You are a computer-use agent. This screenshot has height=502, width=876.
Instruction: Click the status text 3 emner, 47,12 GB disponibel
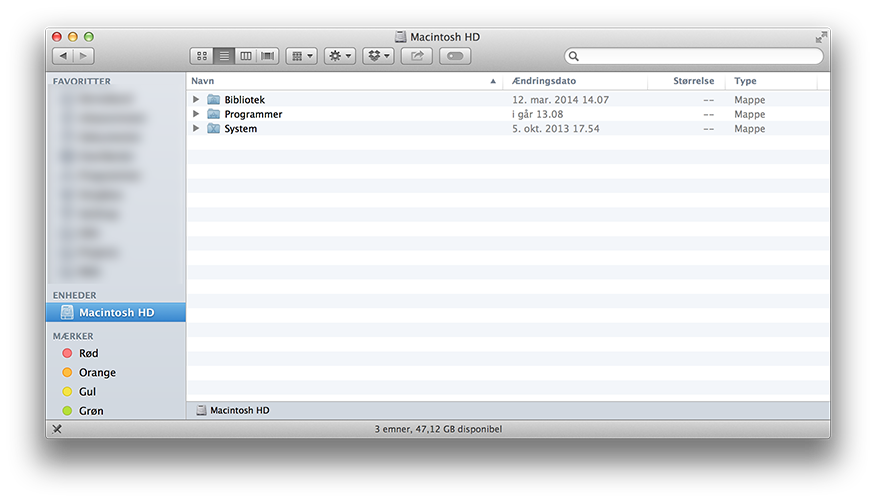(438, 429)
